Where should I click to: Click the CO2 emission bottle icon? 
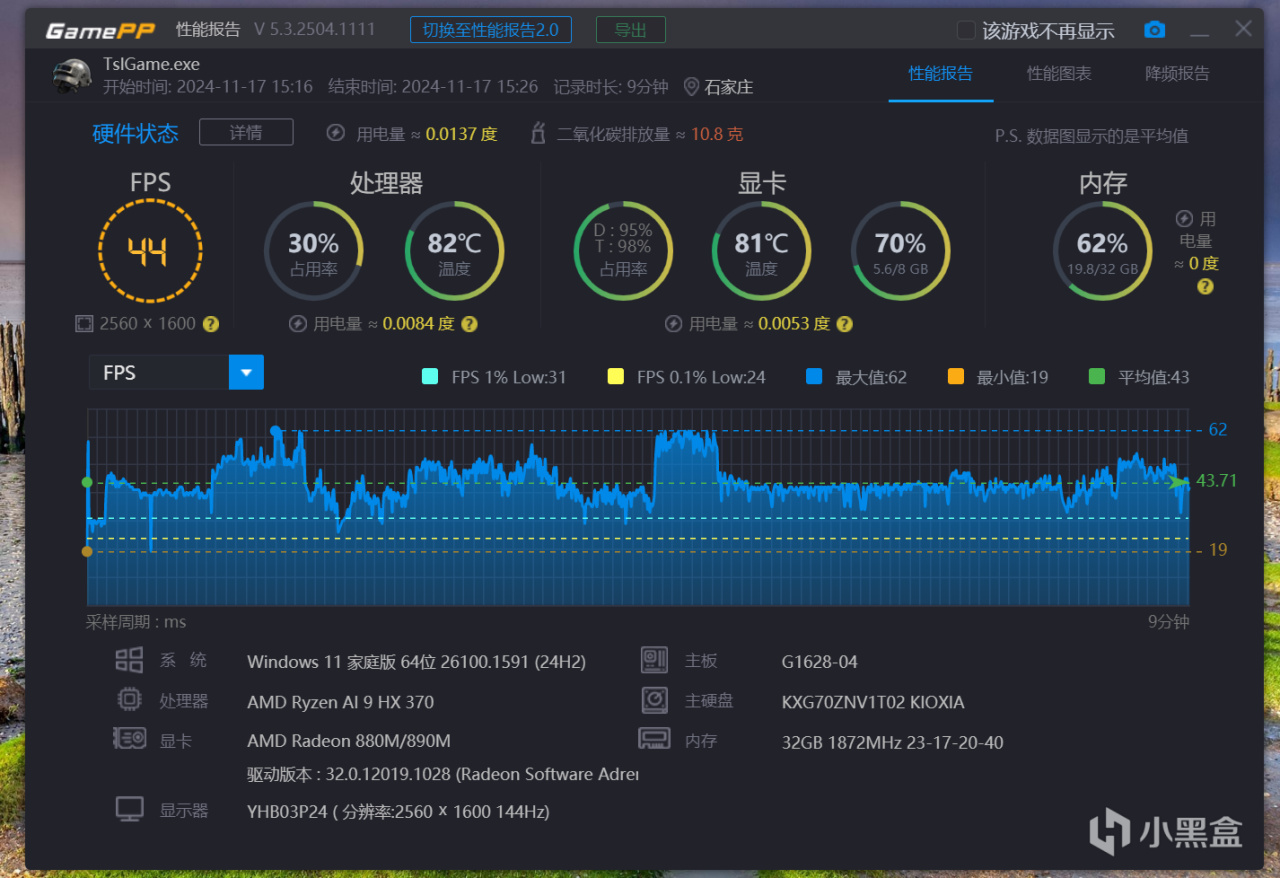537,133
